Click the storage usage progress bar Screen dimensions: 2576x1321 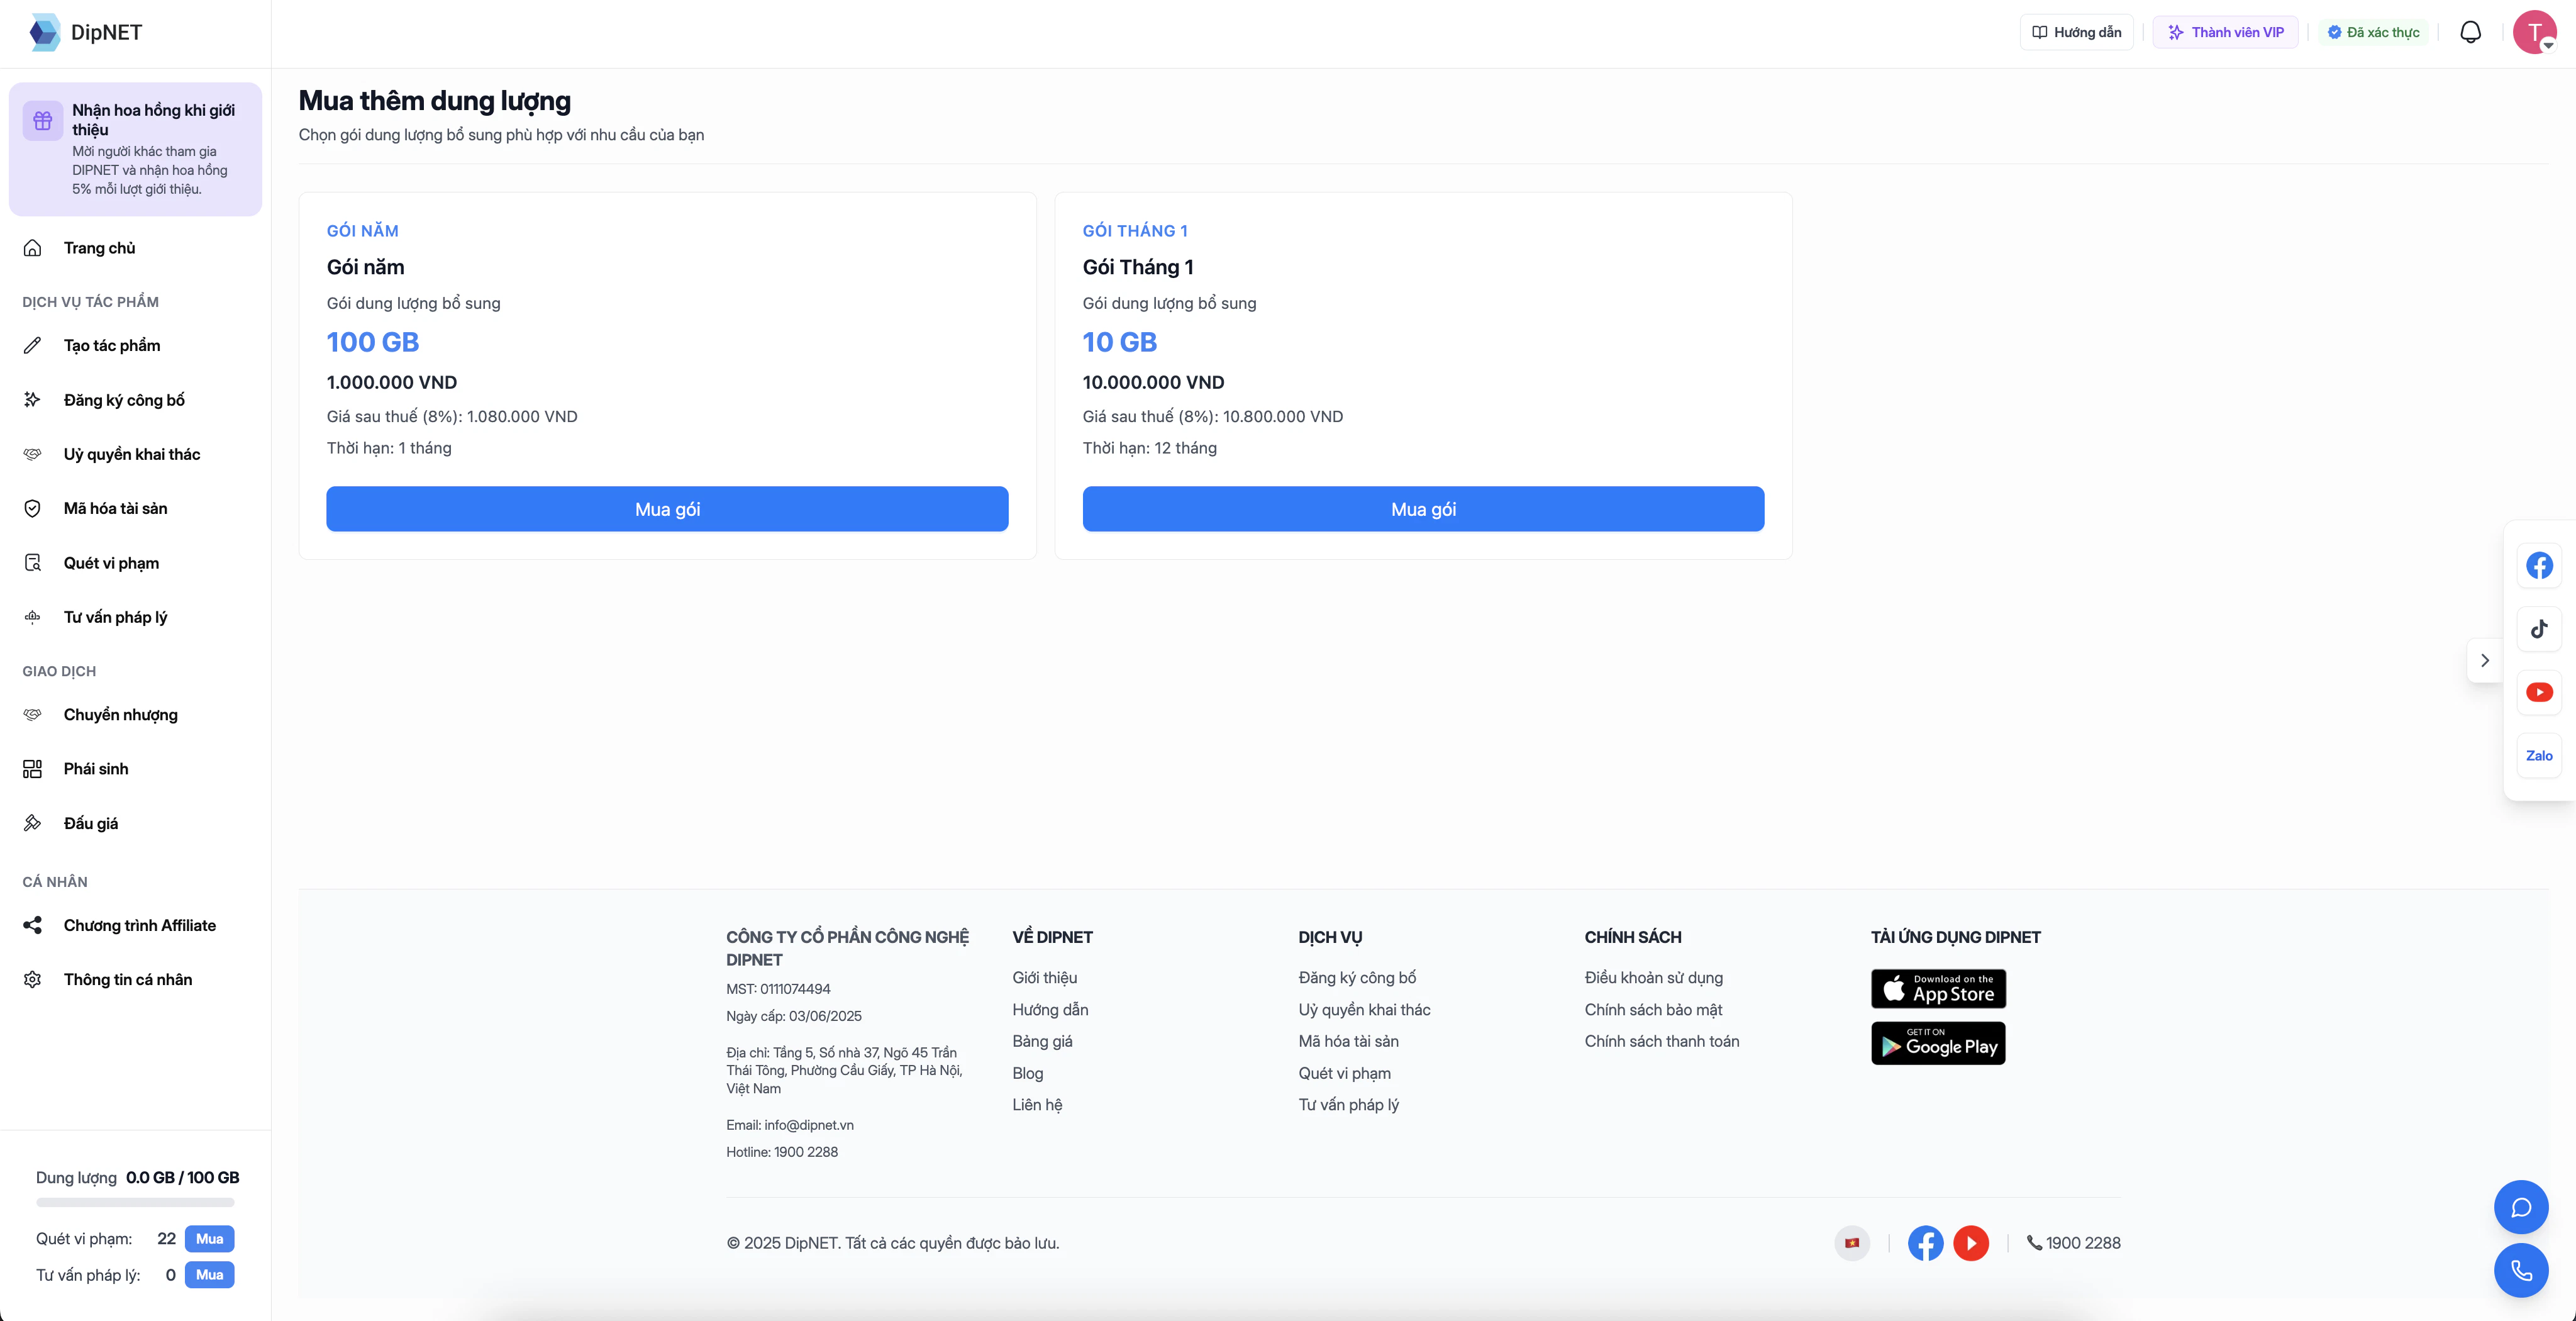[135, 1203]
